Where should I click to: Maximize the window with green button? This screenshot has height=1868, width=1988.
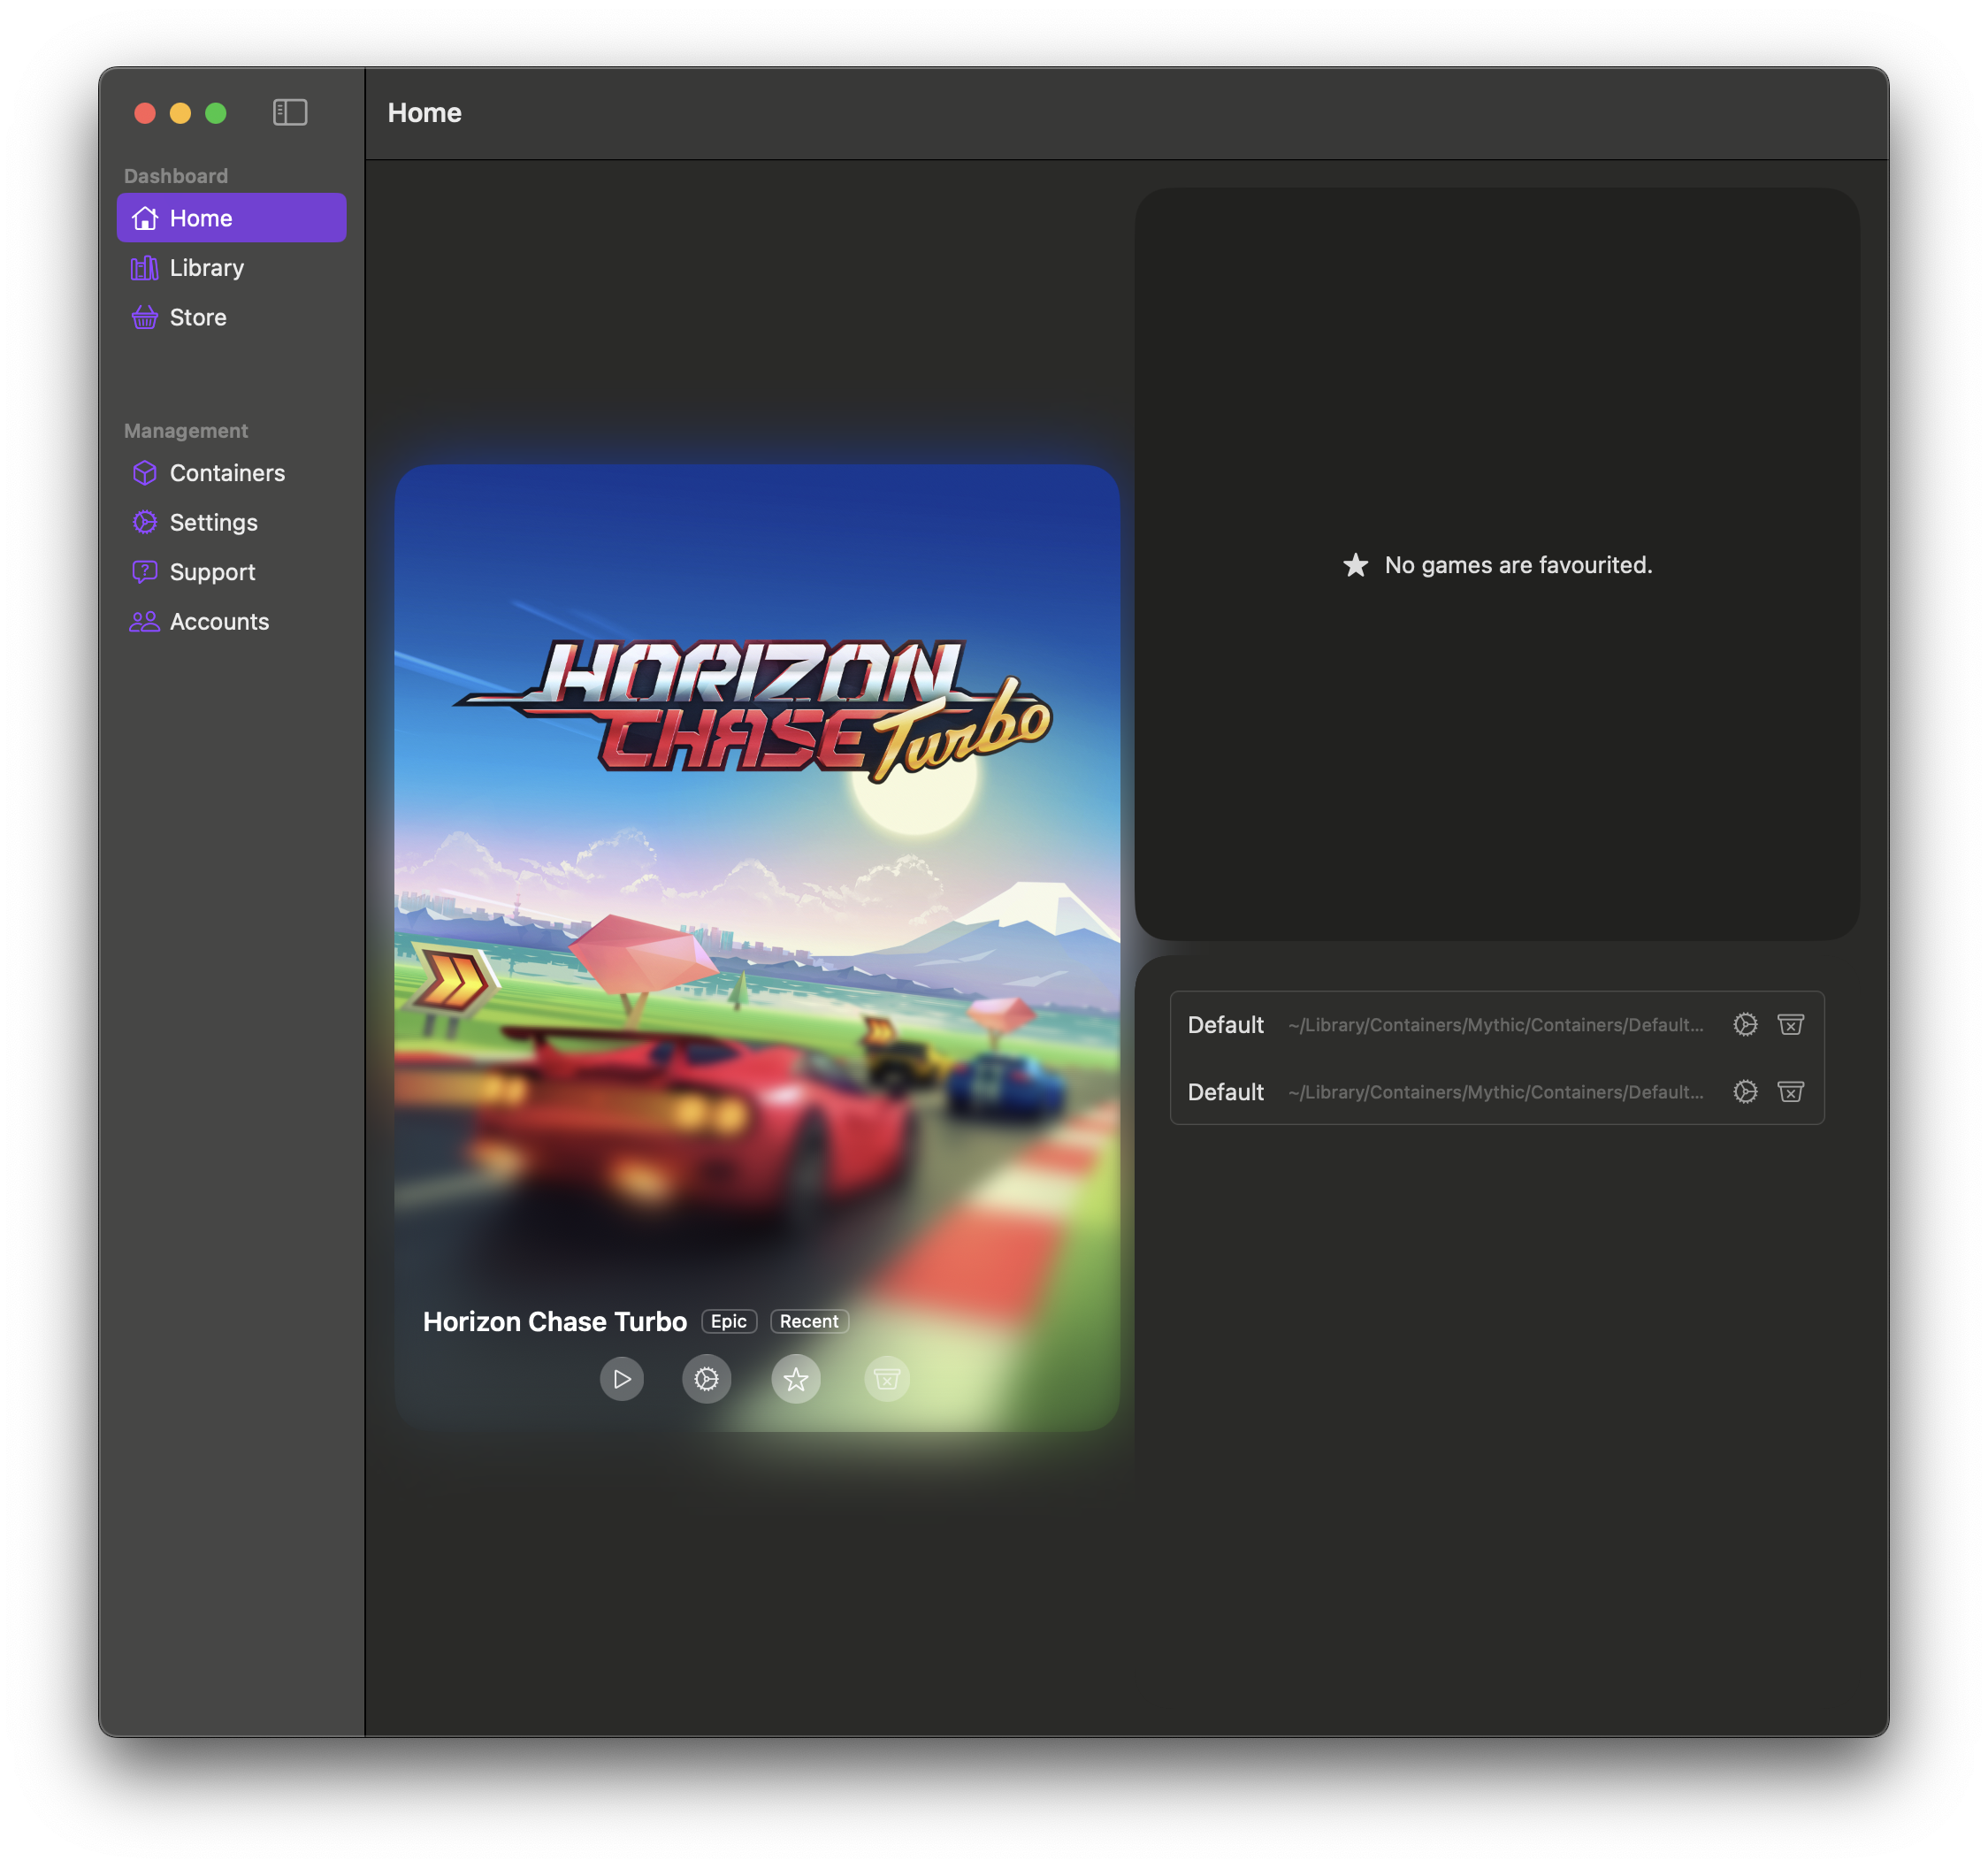(x=216, y=113)
